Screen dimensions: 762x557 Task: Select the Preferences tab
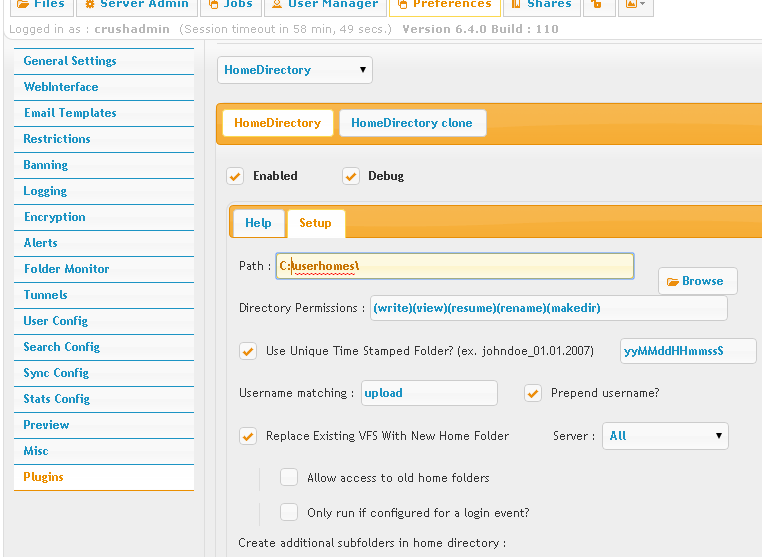pos(445,6)
